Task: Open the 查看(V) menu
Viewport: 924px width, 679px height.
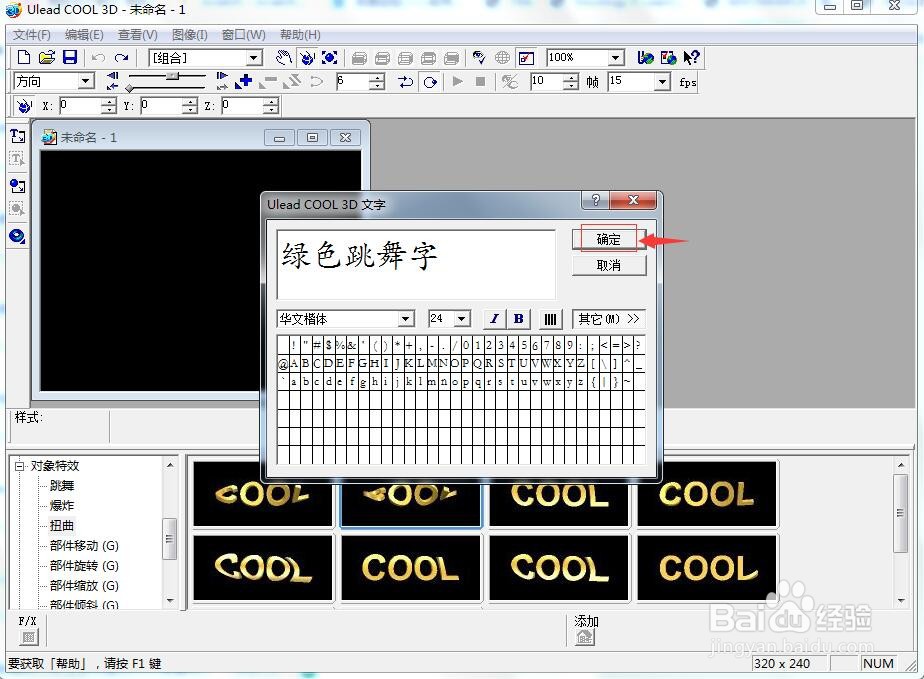Action: coord(137,35)
